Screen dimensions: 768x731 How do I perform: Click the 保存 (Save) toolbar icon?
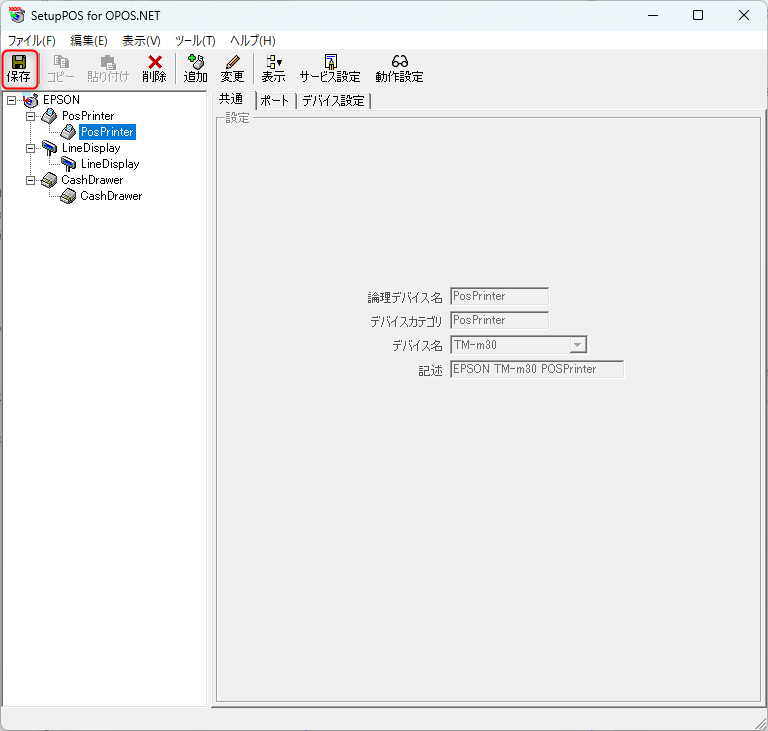click(x=19, y=68)
